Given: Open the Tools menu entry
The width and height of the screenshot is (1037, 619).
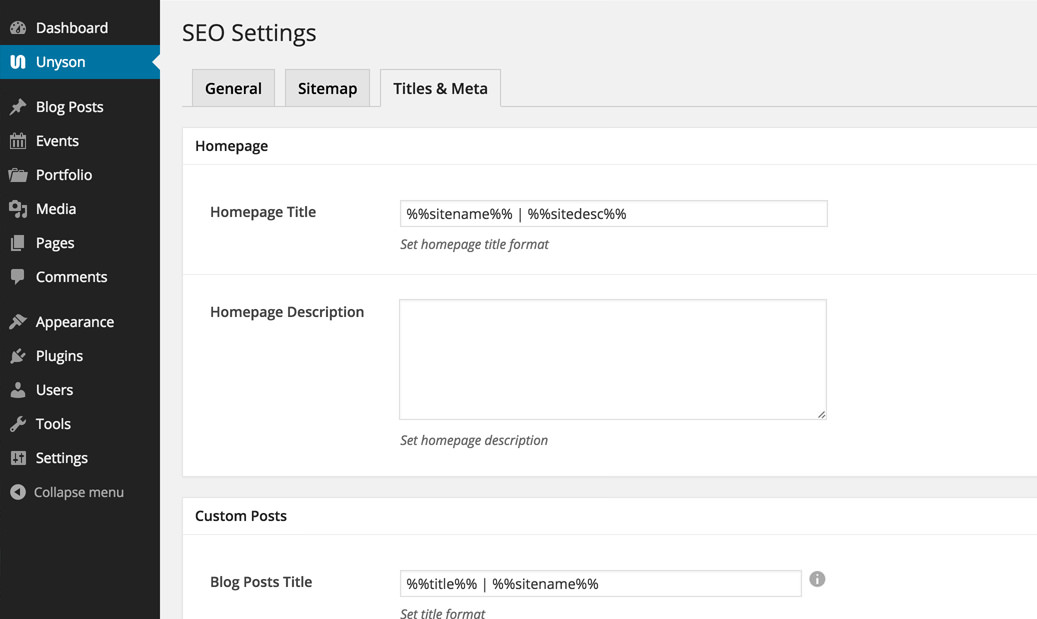Looking at the screenshot, I should [x=80, y=424].
